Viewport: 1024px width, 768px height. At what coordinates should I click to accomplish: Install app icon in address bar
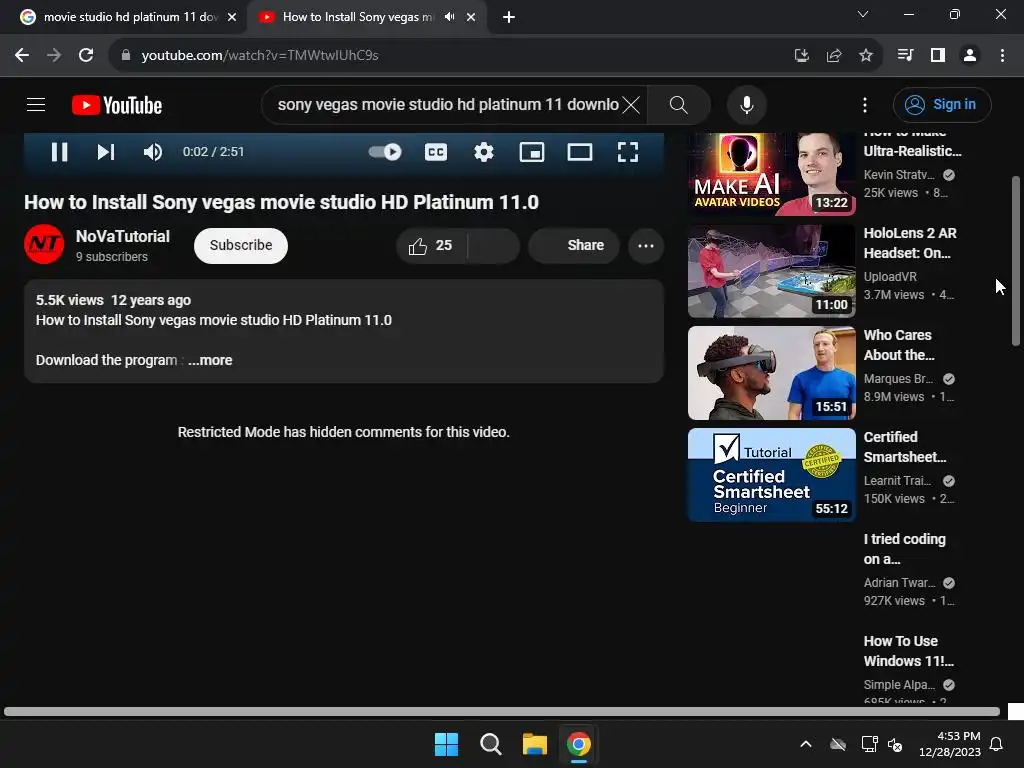tap(801, 56)
